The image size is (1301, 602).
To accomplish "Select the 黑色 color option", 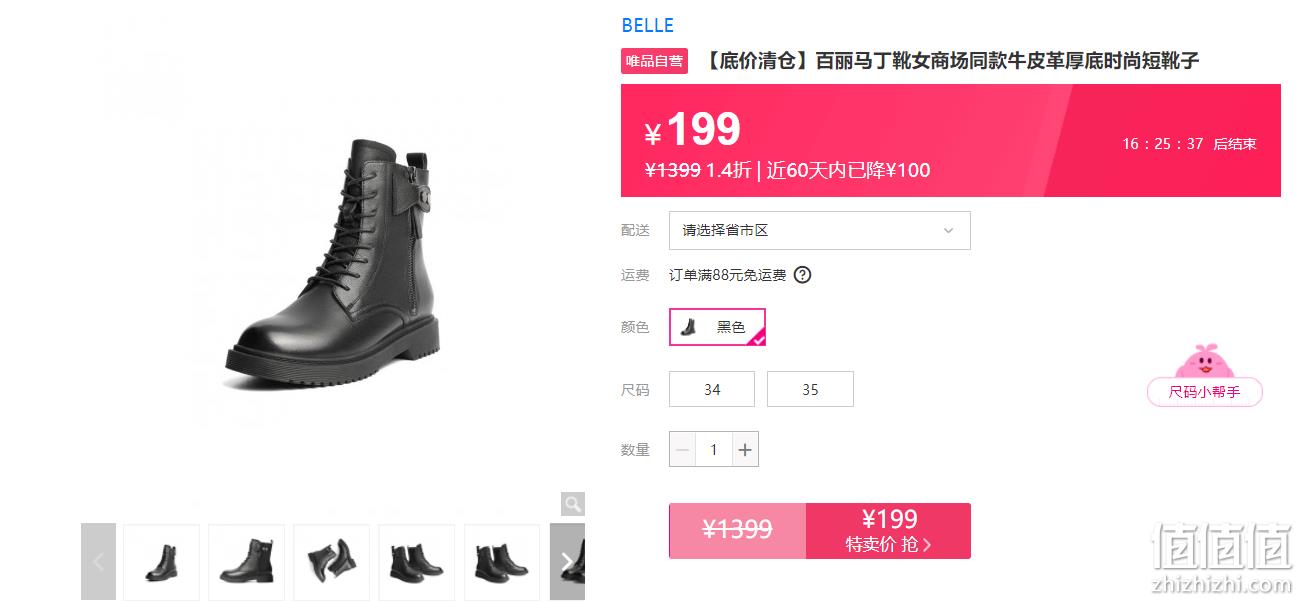I will (x=717, y=327).
